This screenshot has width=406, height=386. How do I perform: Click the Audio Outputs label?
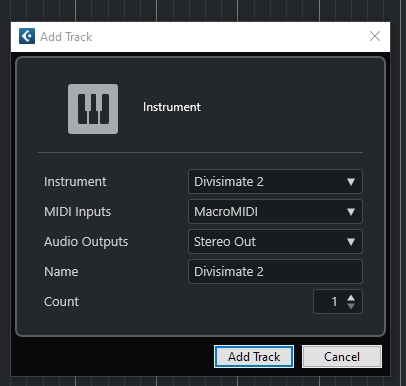coord(86,242)
